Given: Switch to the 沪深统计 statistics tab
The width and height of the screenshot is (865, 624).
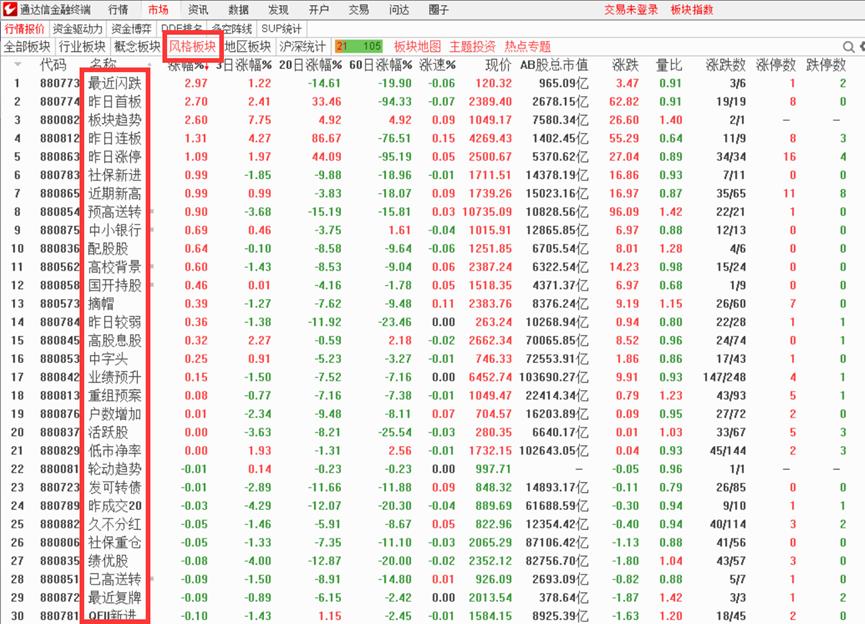Looking at the screenshot, I should pyautogui.click(x=302, y=46).
